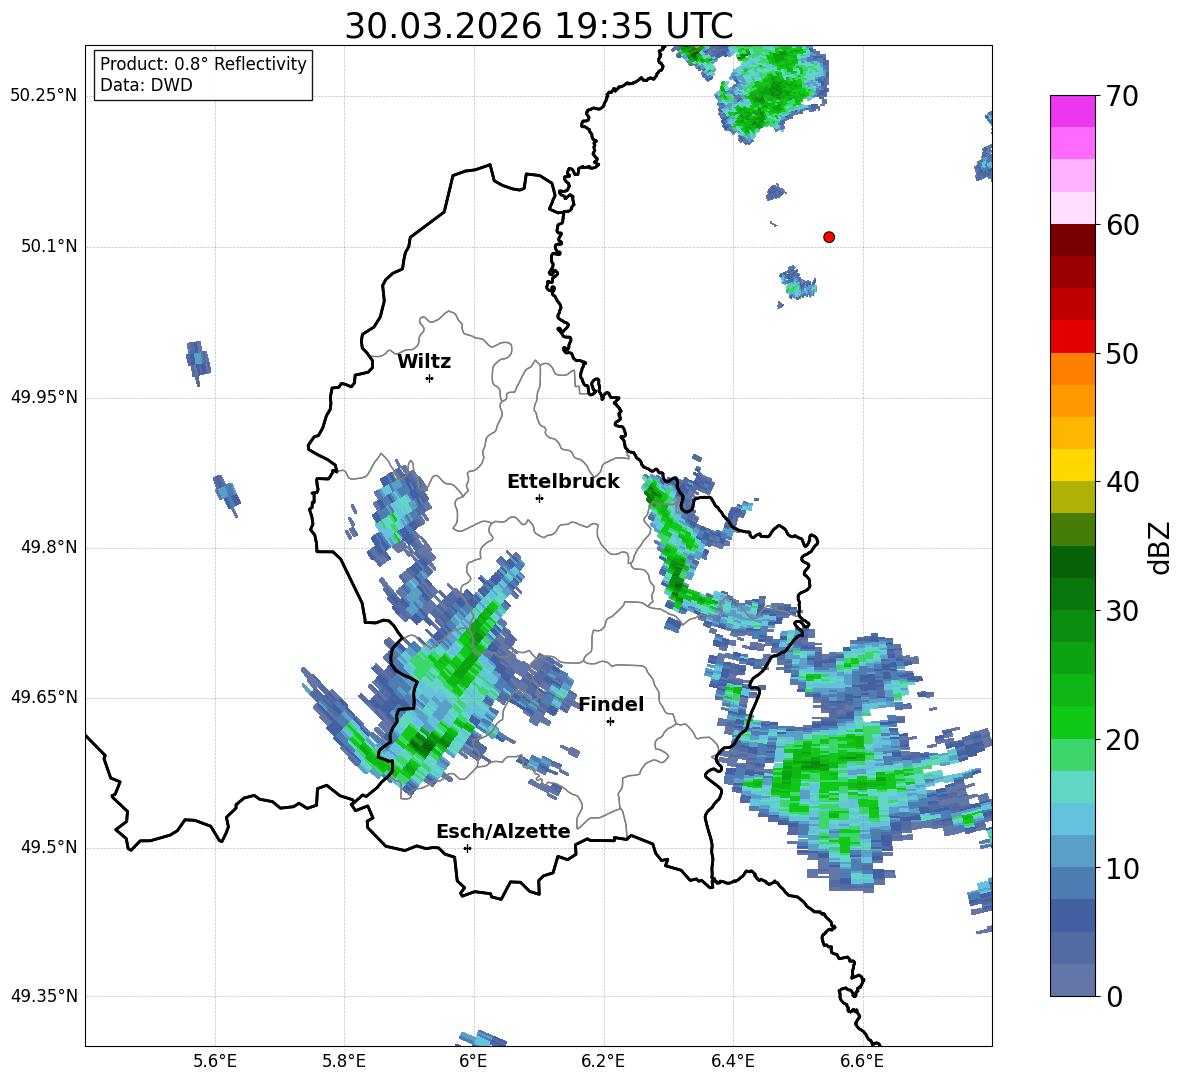This screenshot has width=1184, height=1081.
Task: Click the 5.8°E longitude label
Action: (x=344, y=1062)
